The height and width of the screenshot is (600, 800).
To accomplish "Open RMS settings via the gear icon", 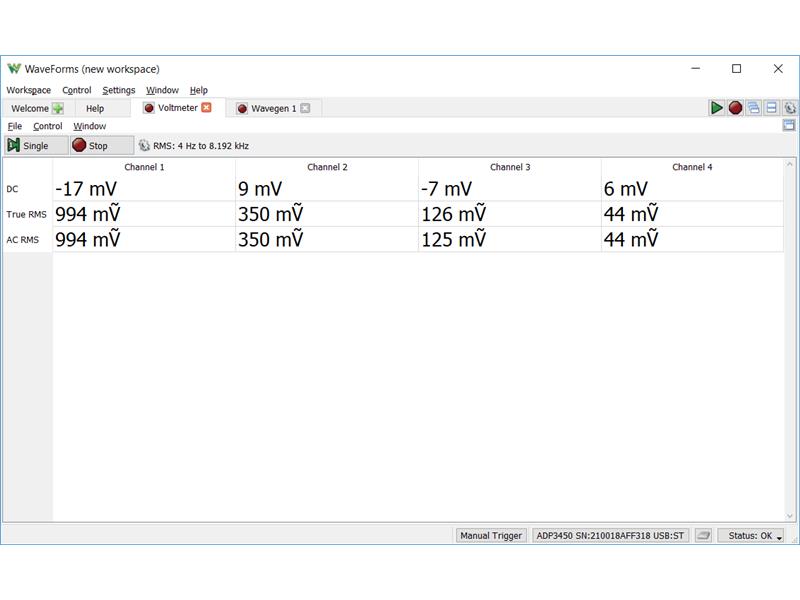I will [144, 145].
